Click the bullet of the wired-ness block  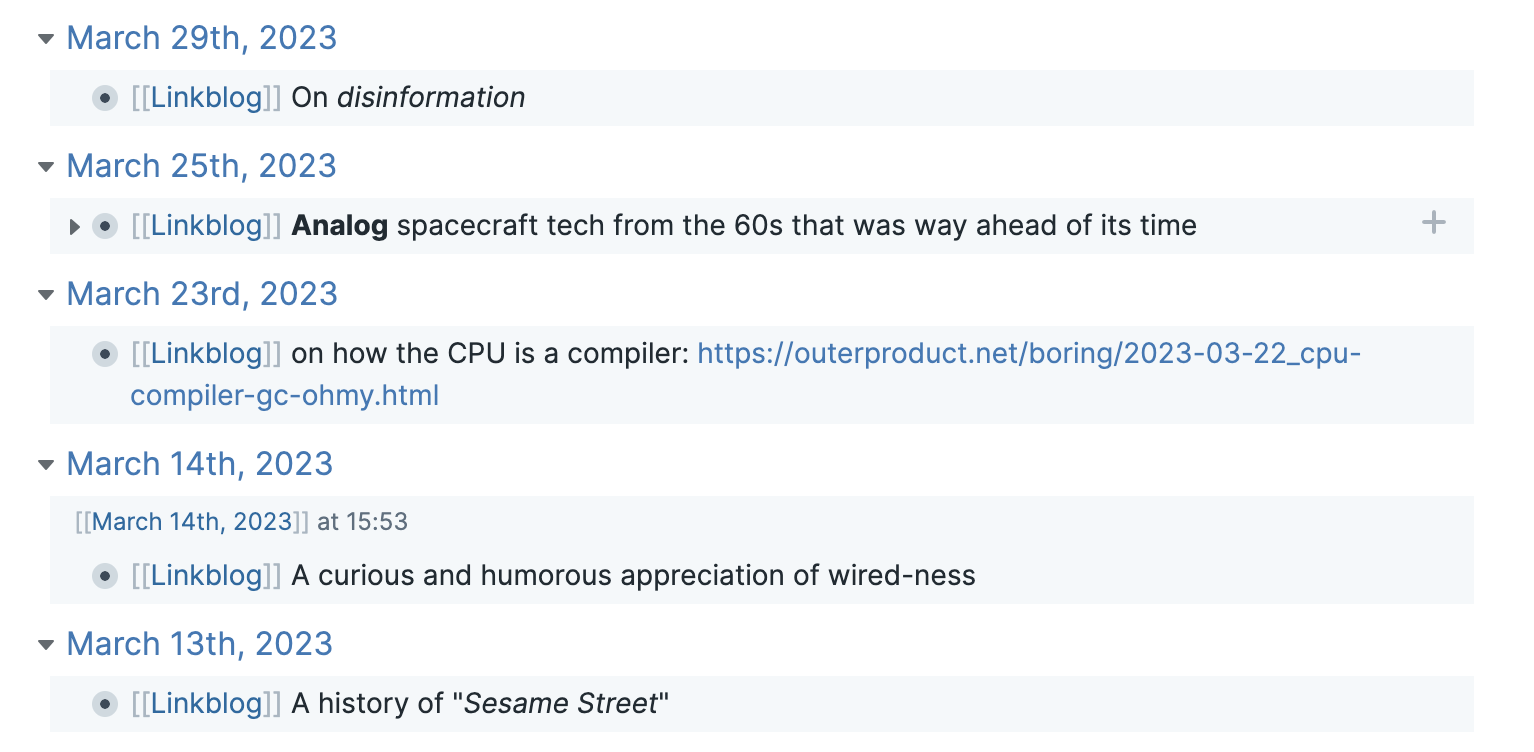coord(105,576)
